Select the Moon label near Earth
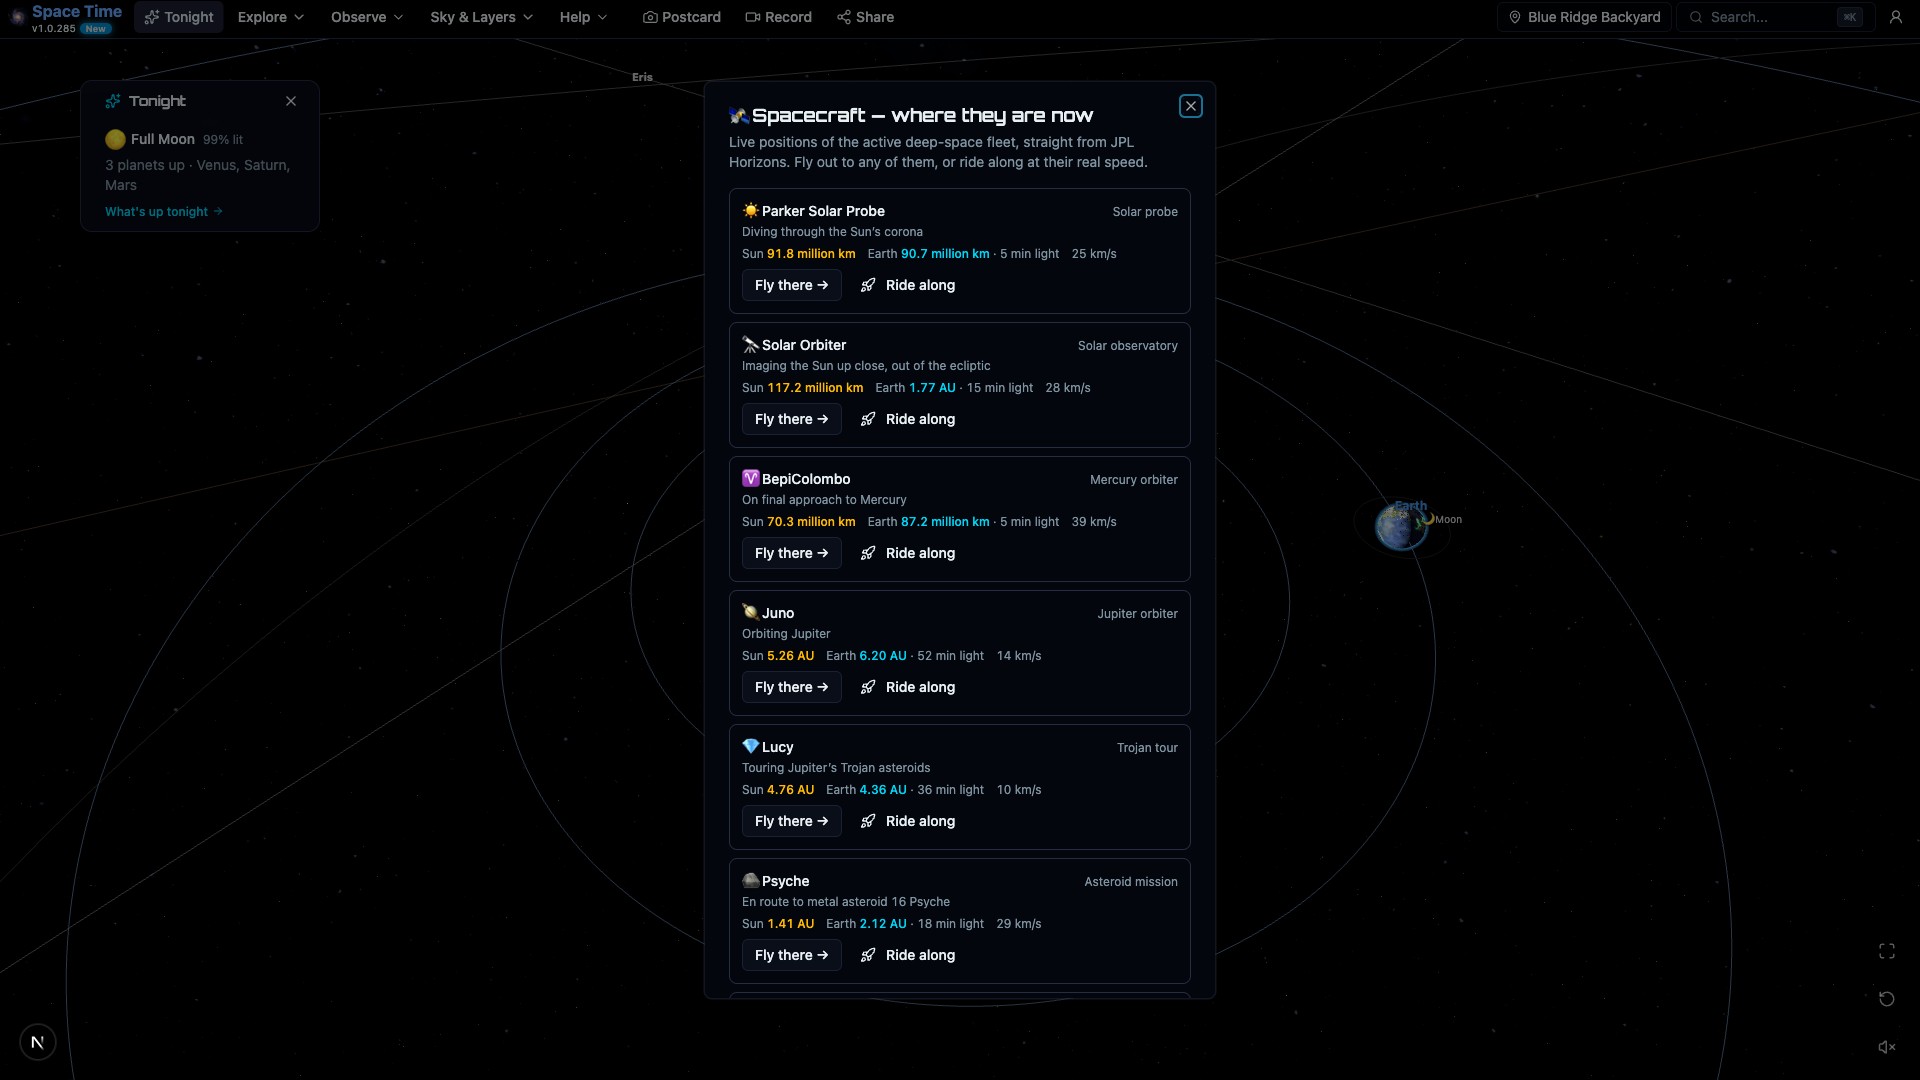This screenshot has width=1920, height=1080. [x=1448, y=520]
